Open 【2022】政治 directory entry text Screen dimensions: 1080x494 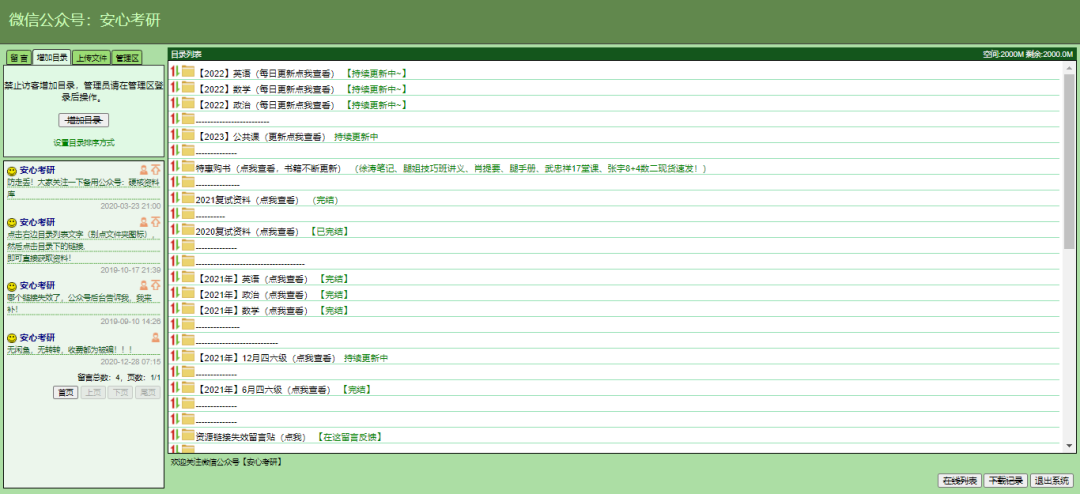tap(265, 105)
